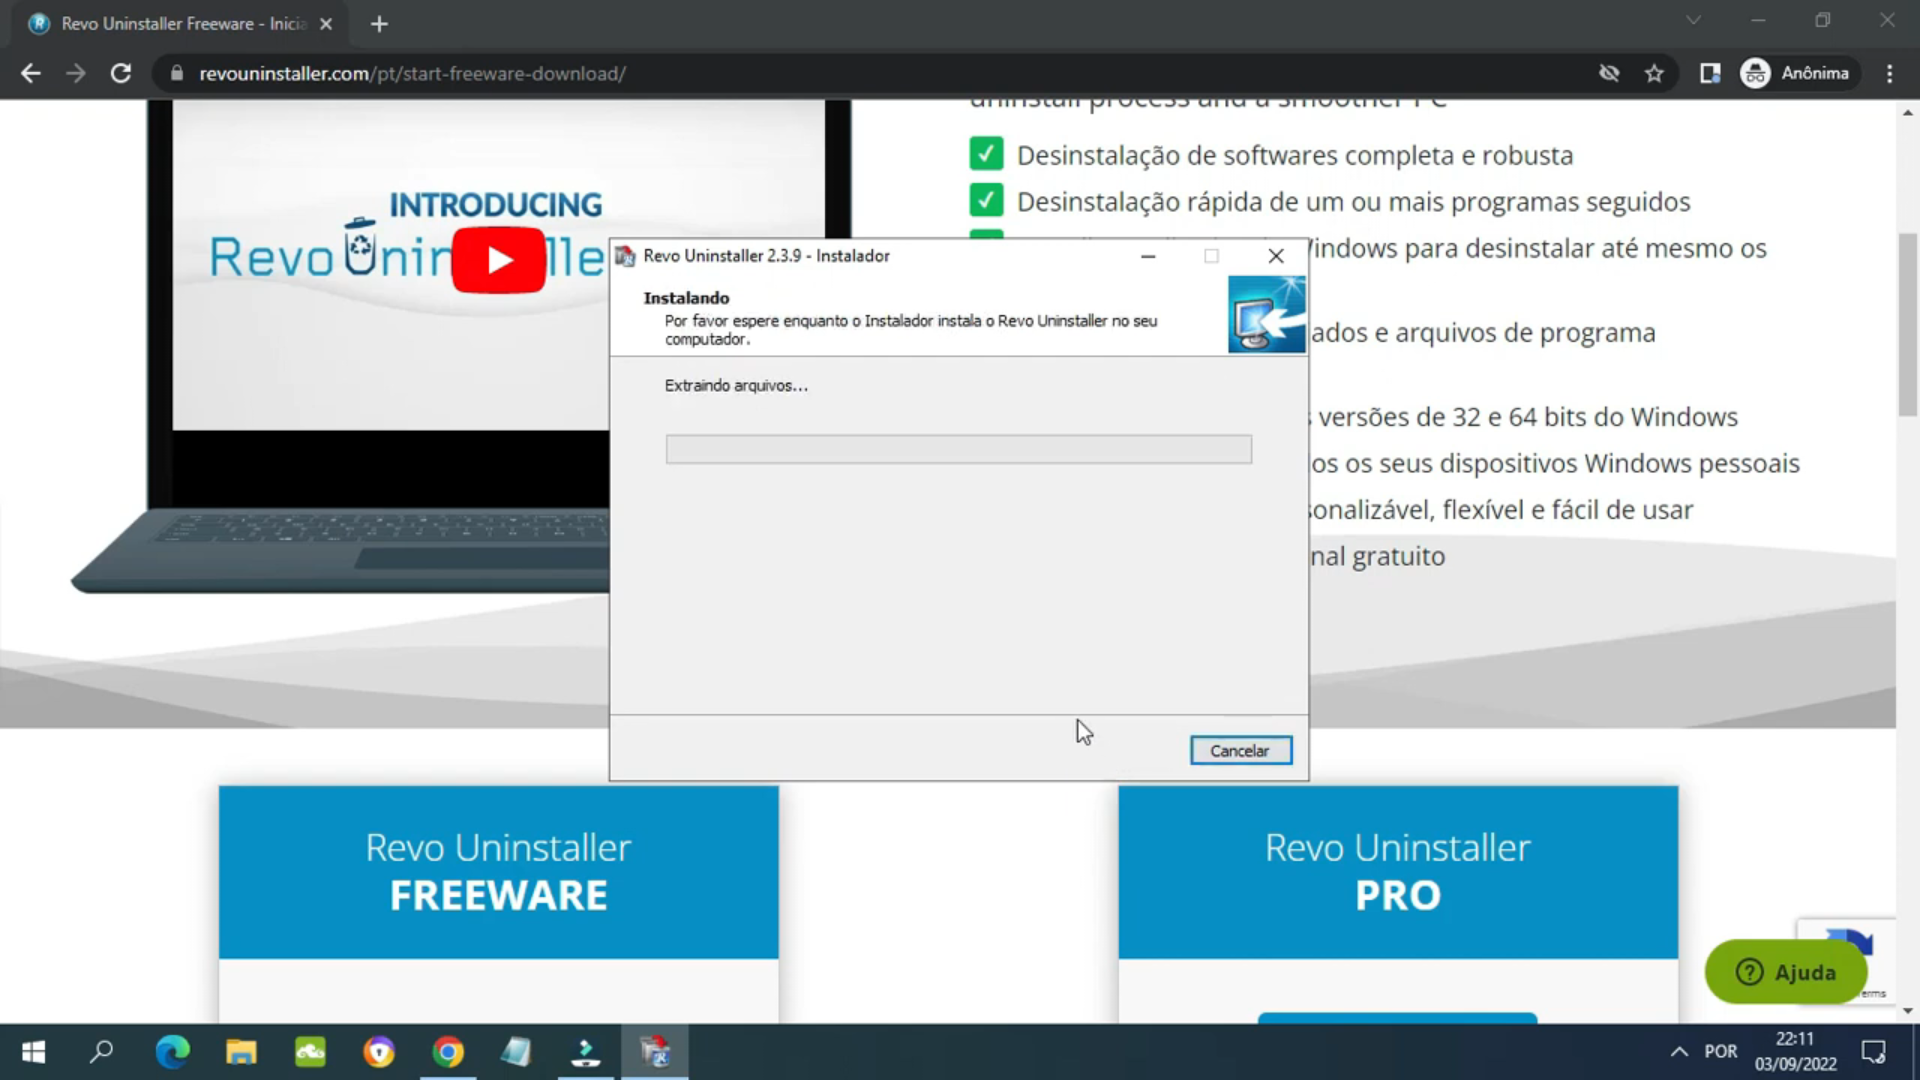Screen dimensions: 1920x1080
Task: Bookmark this page with the star icon
Action: click(x=1654, y=73)
